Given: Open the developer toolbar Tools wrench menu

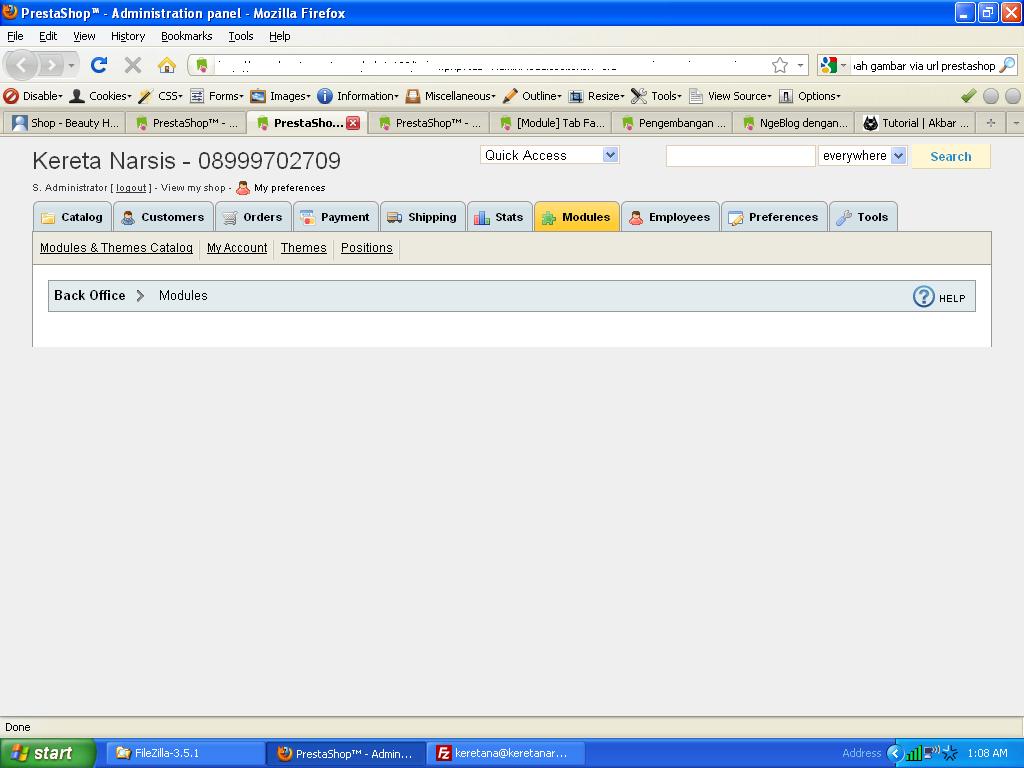Looking at the screenshot, I should click(656, 96).
